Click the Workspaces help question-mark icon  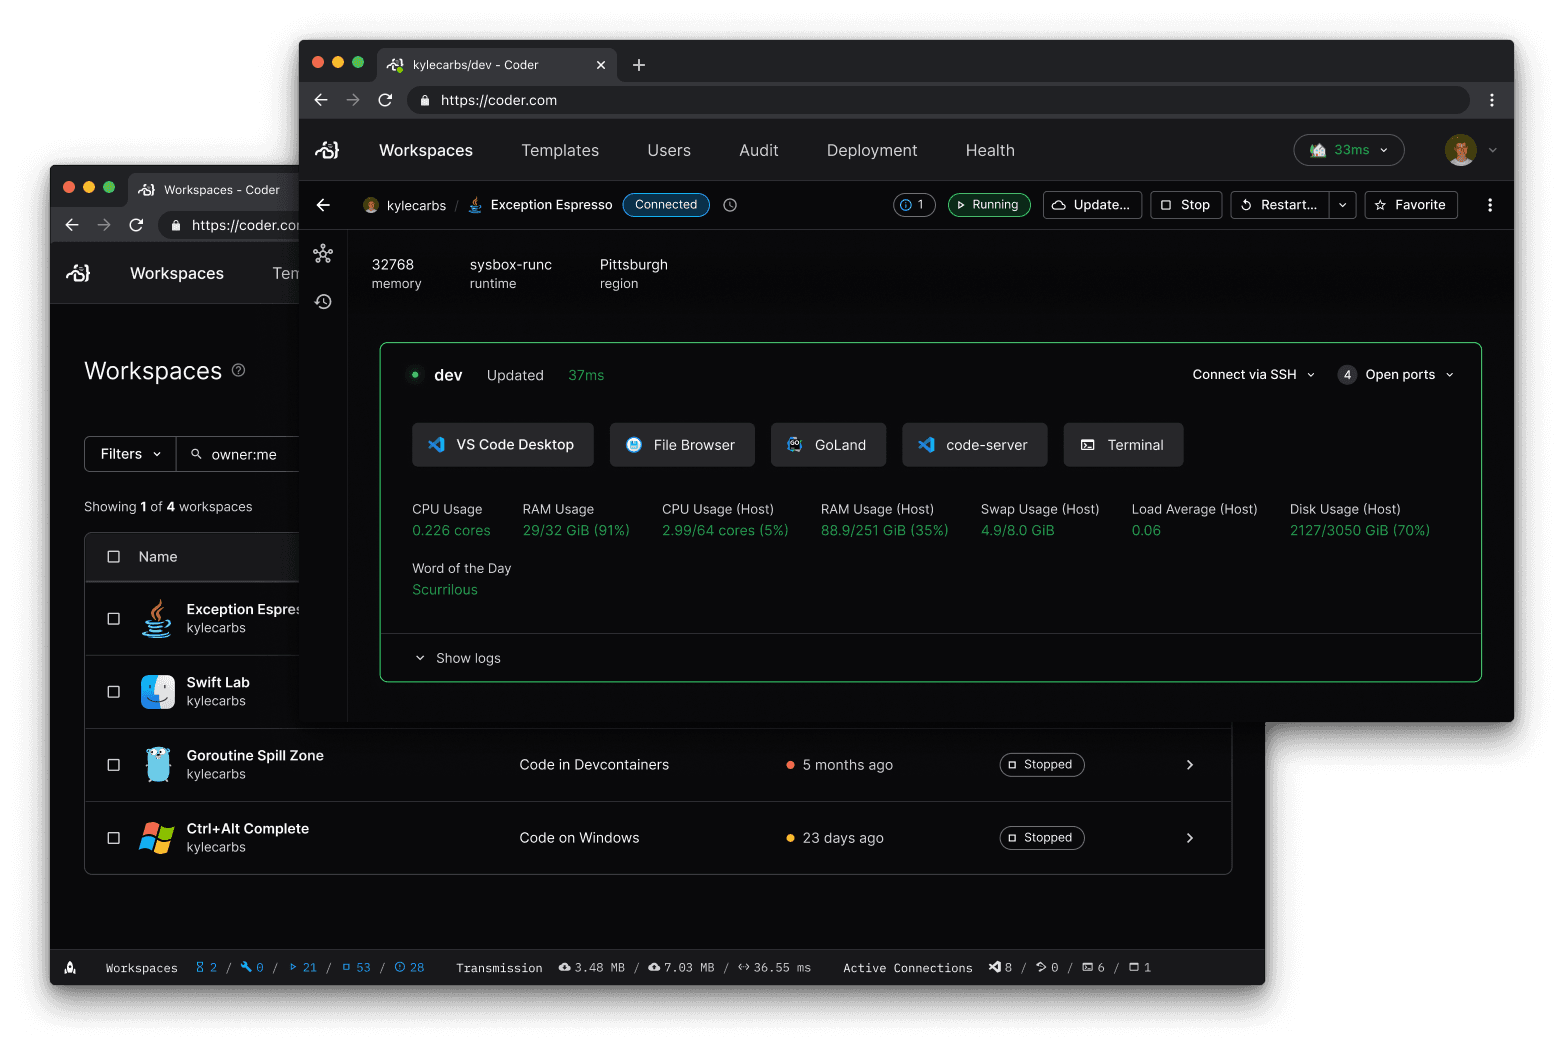[x=239, y=370]
